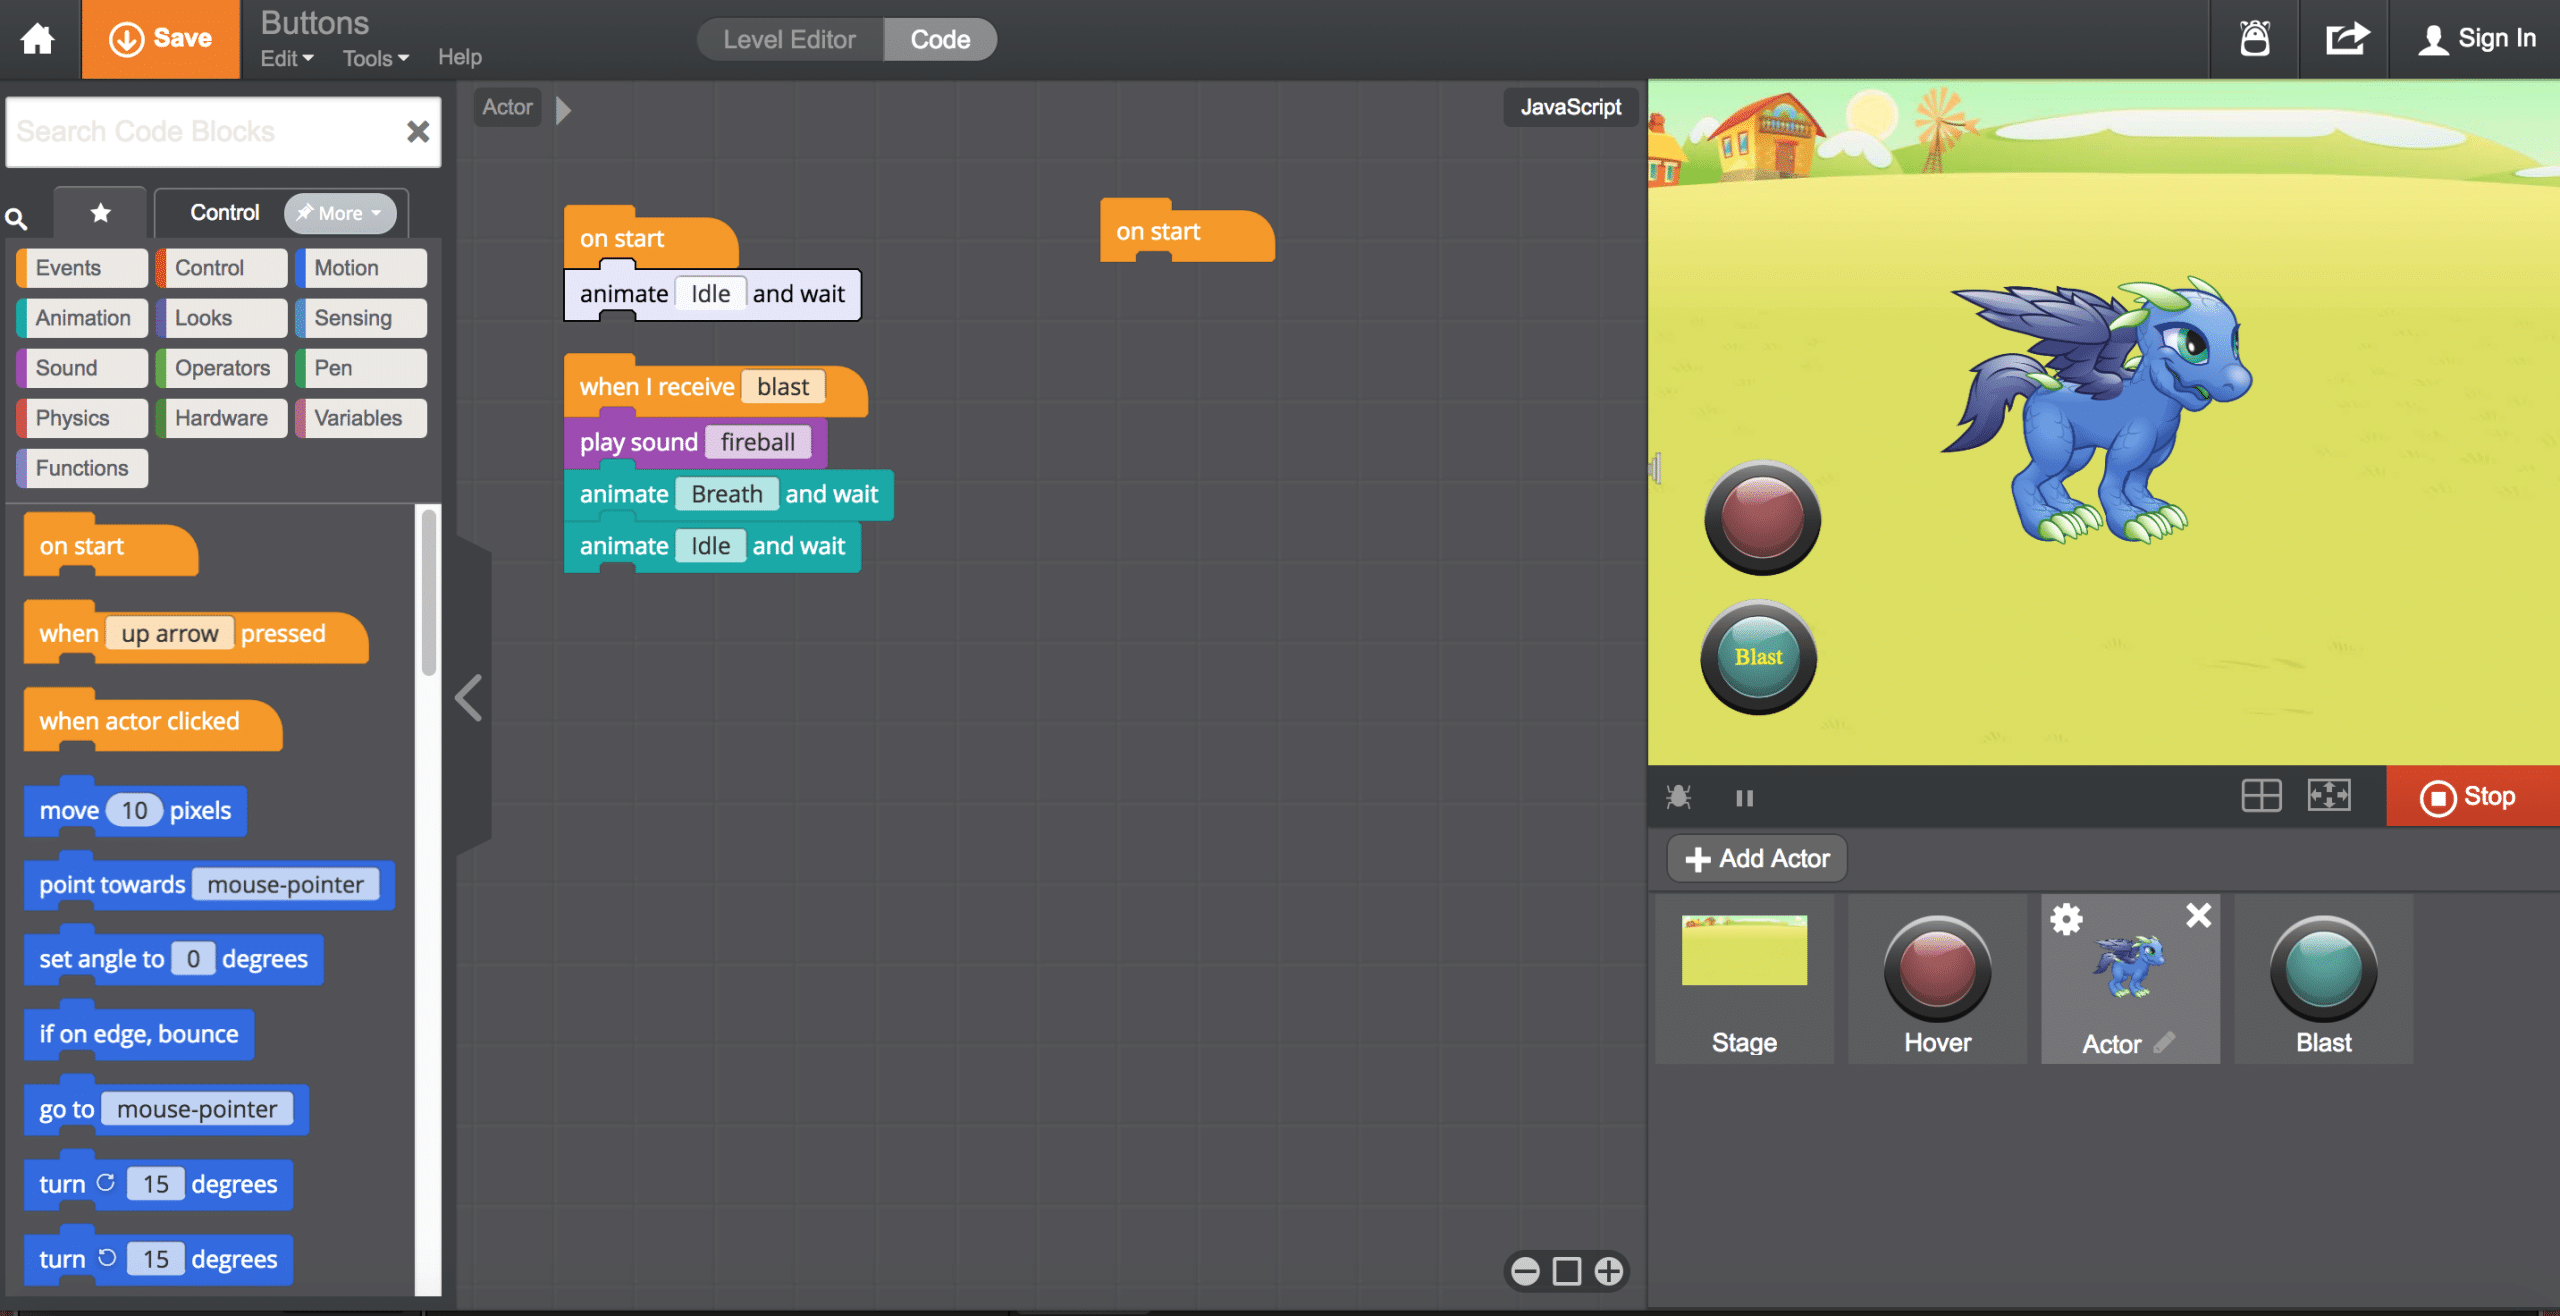
Task: Click the JavaScript view button
Action: click(1569, 106)
